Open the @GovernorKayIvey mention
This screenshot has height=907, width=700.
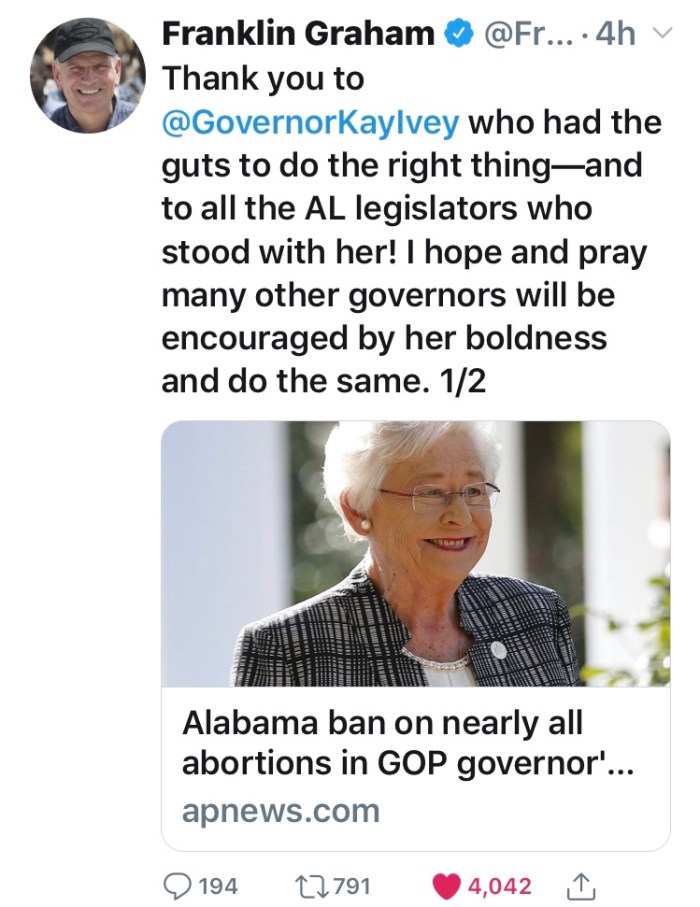click(310, 123)
